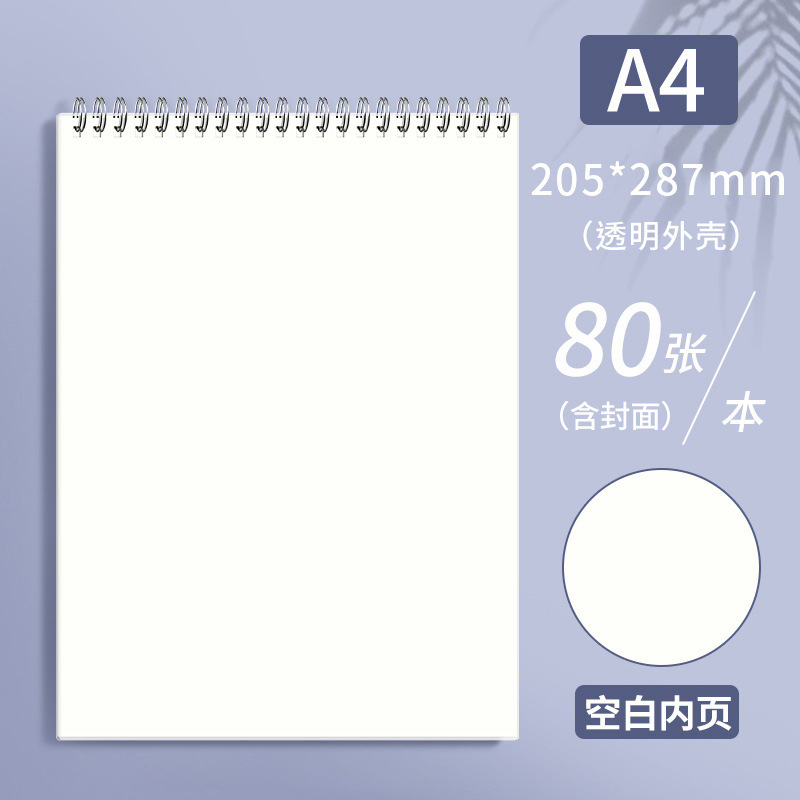Click the bottom edge of the notebook
800x800 pixels.
coord(287,738)
